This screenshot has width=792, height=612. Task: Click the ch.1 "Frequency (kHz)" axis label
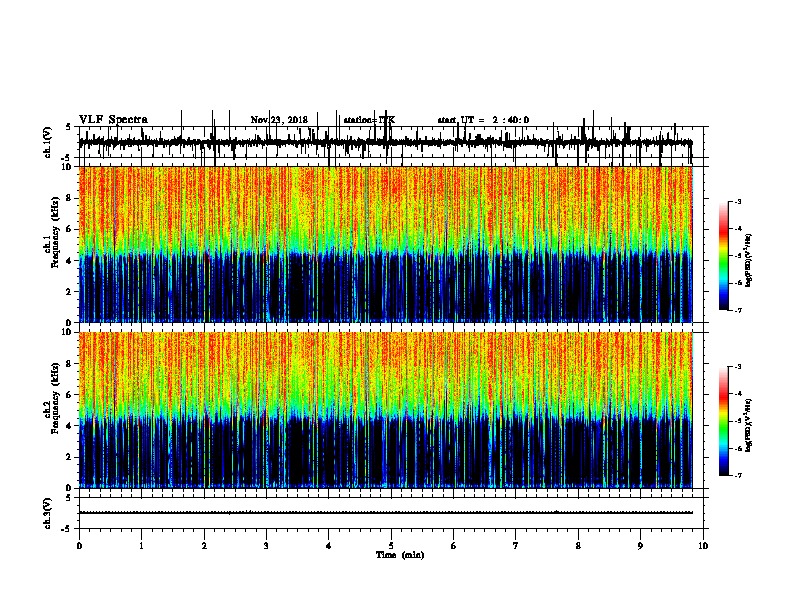pyautogui.click(x=55, y=233)
